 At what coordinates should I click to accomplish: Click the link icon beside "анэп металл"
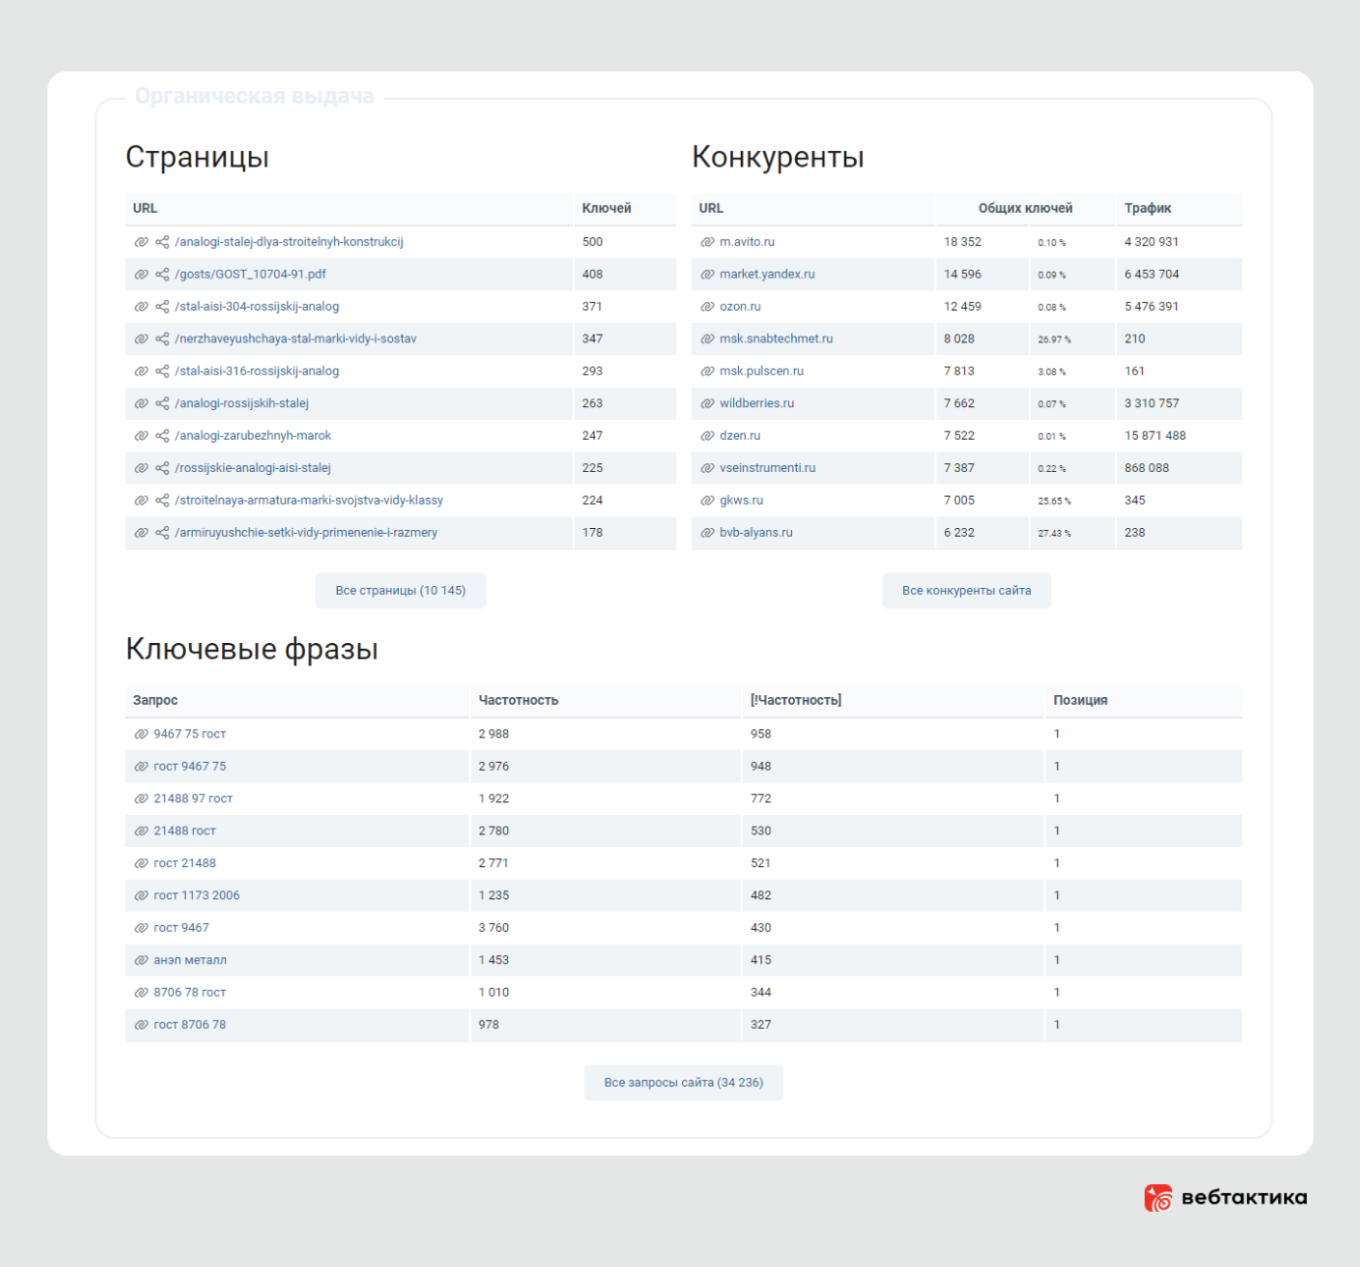tap(140, 960)
